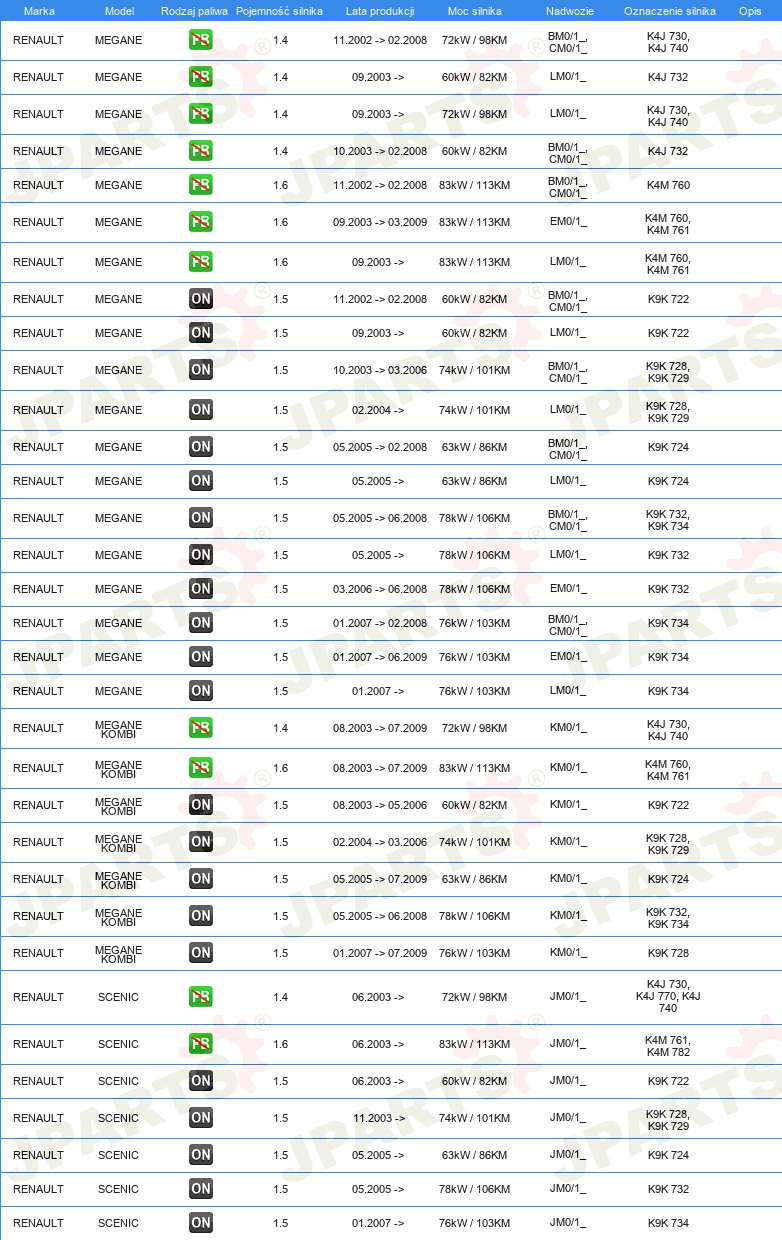The width and height of the screenshot is (782, 1240).
Task: Click RENAULT cell in the Scenic 1.6 row
Action: 38,1045
